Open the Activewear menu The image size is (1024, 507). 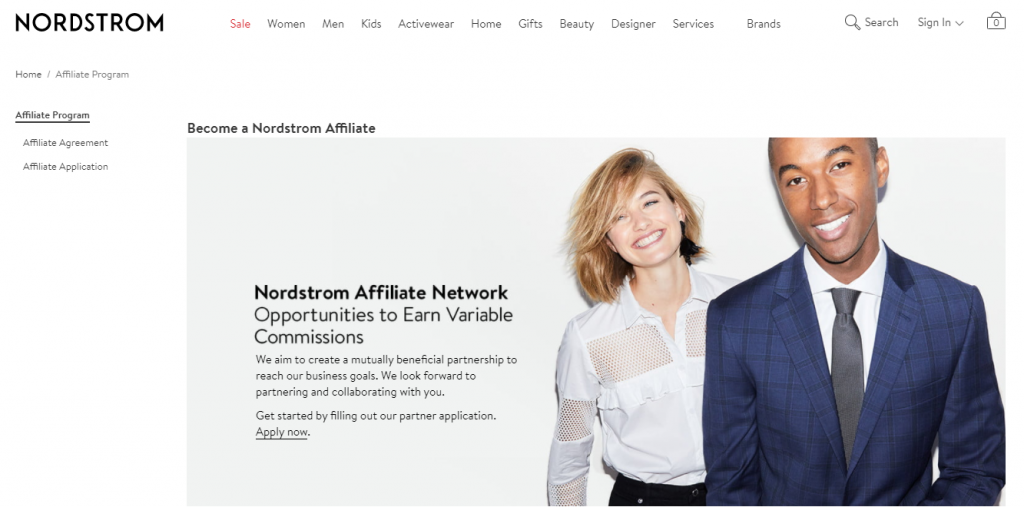426,24
